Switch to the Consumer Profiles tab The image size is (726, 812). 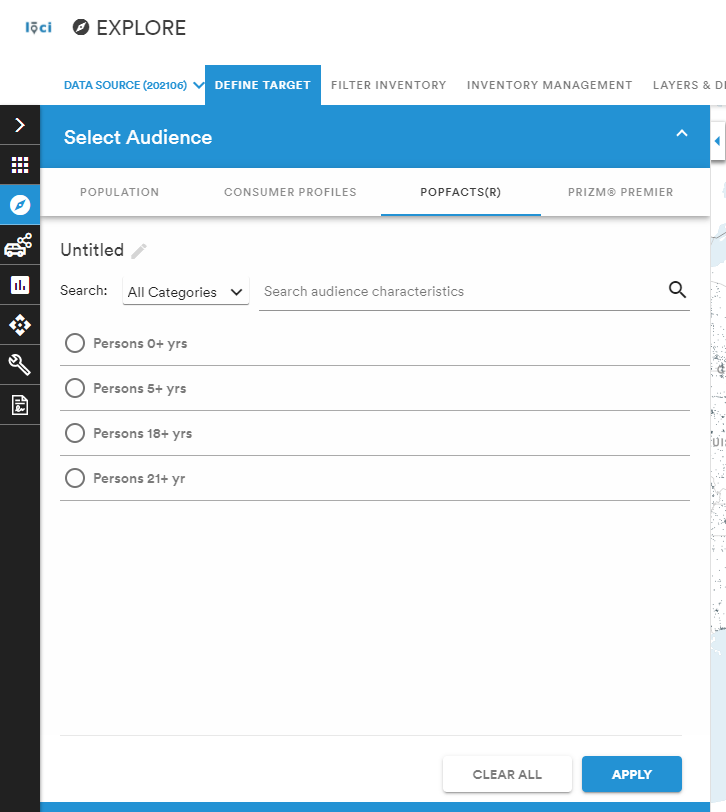tap(290, 192)
